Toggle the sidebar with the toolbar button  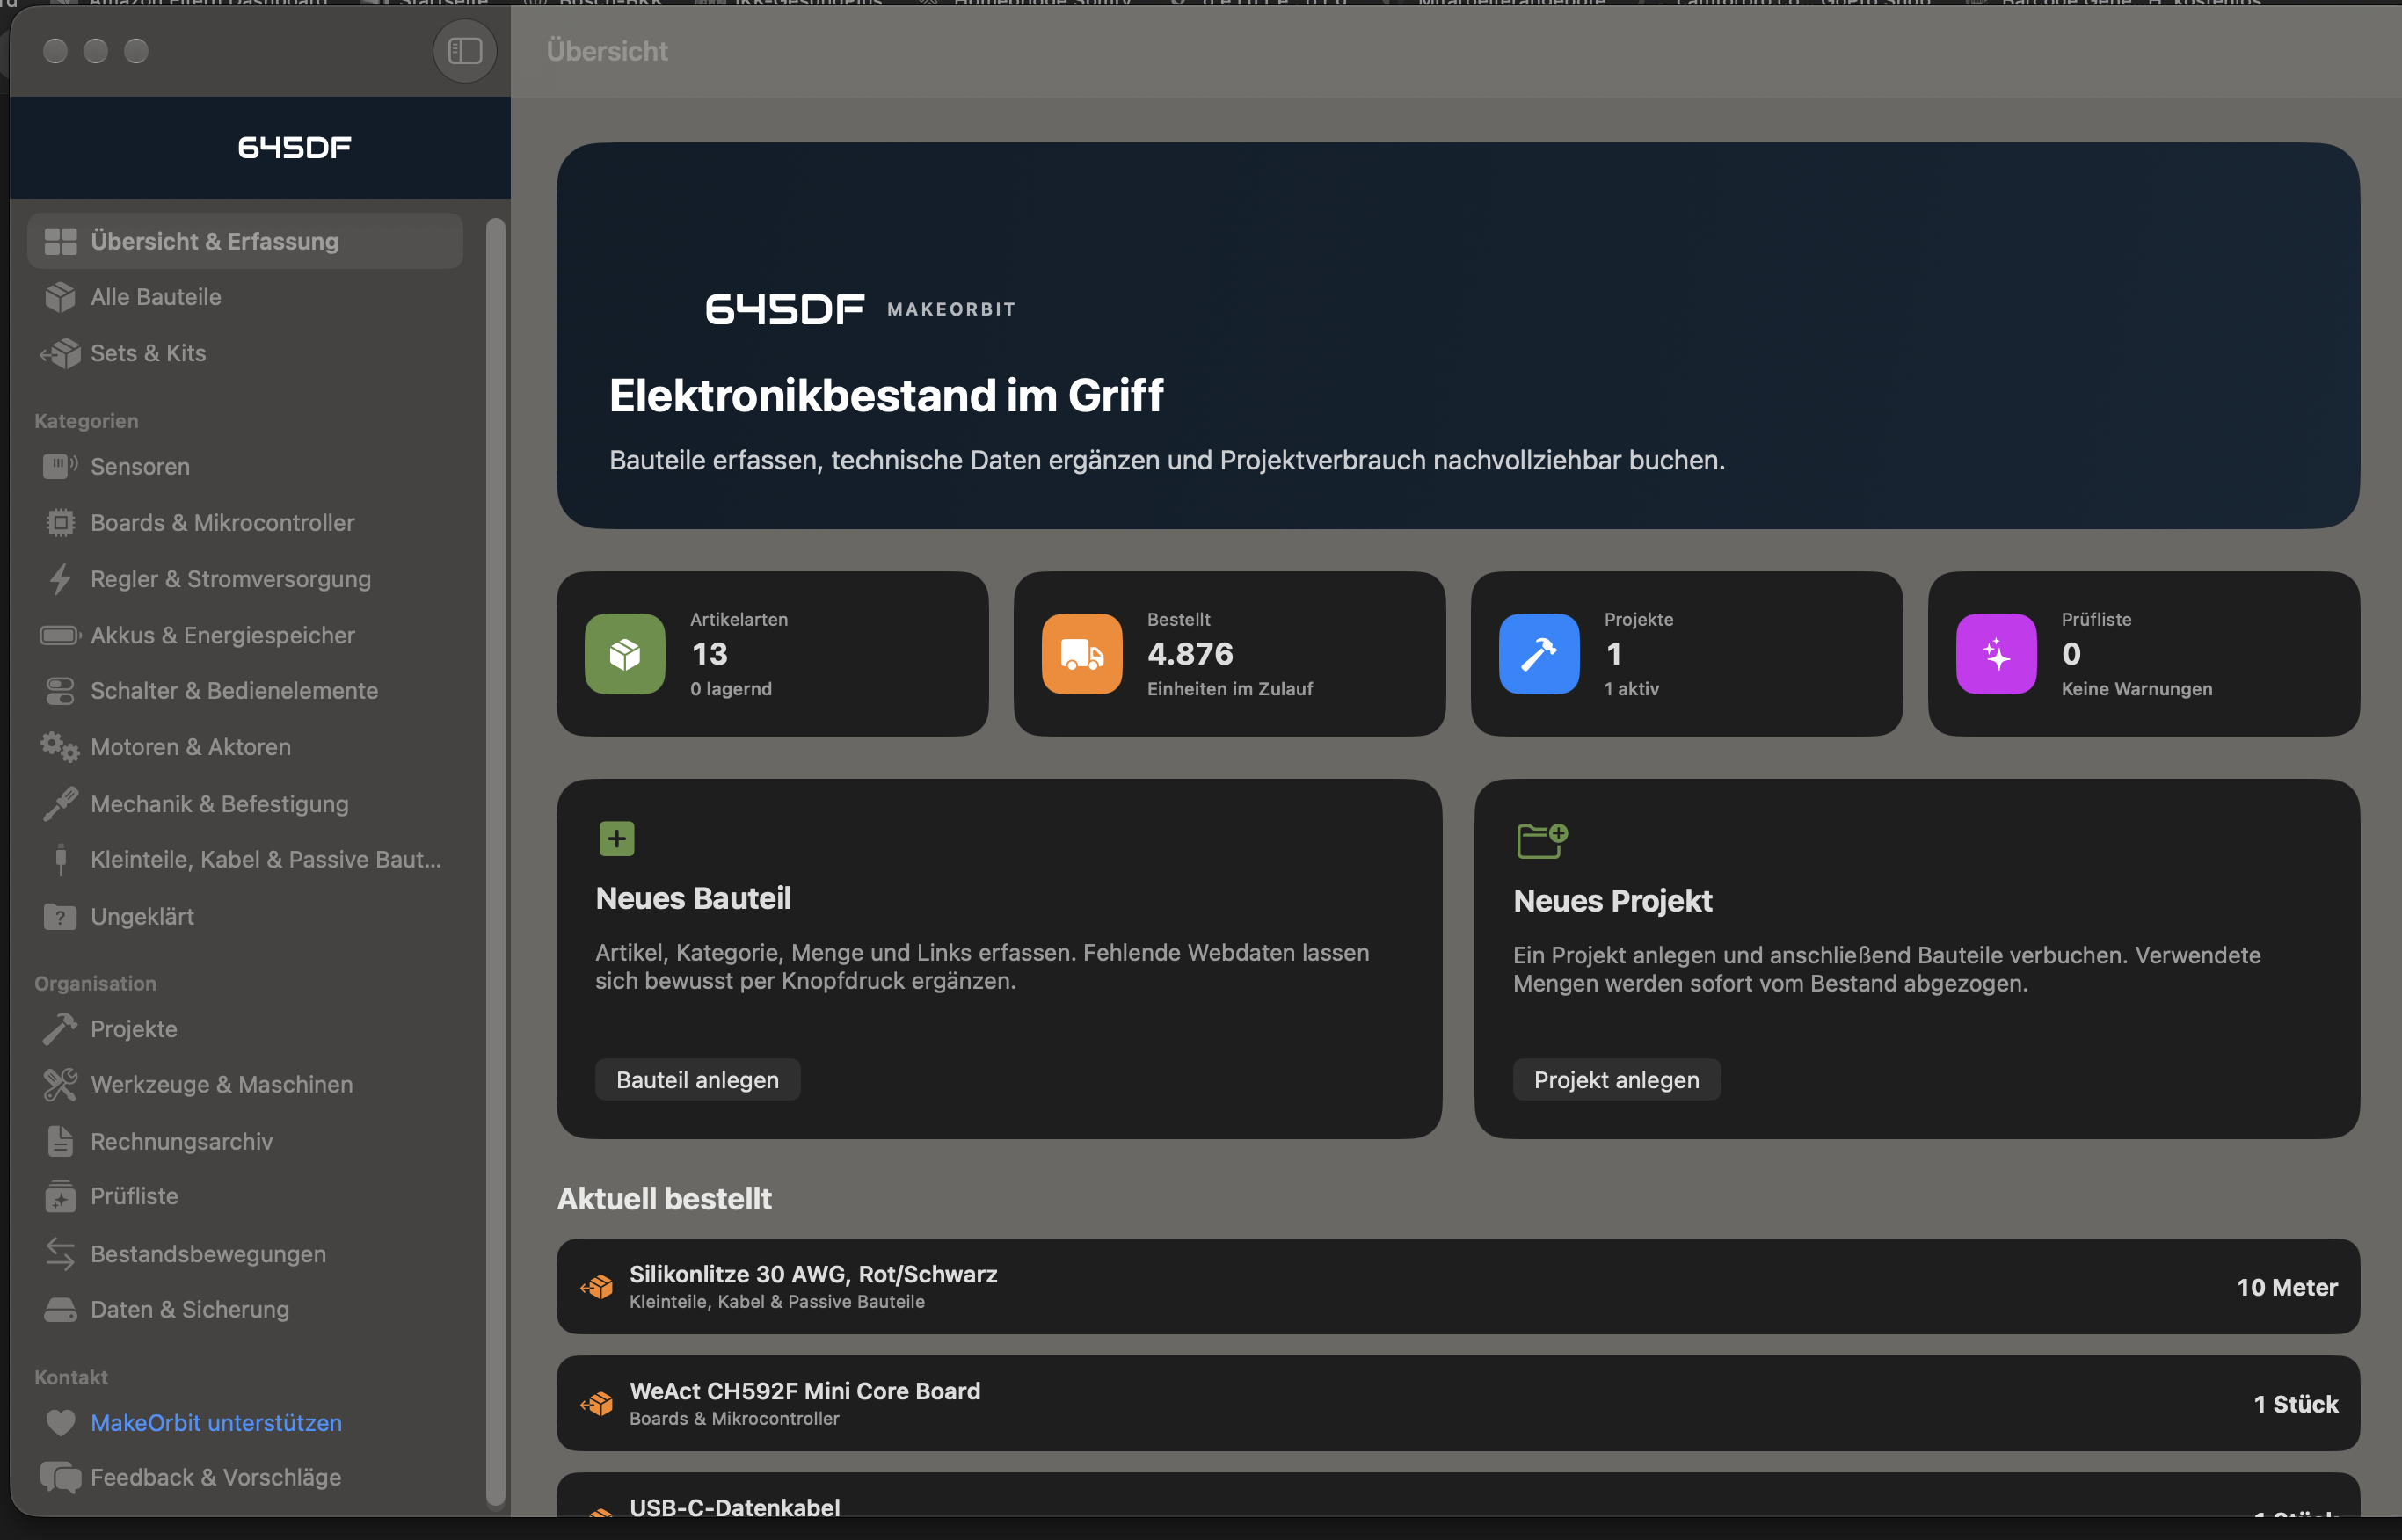pyautogui.click(x=464, y=51)
